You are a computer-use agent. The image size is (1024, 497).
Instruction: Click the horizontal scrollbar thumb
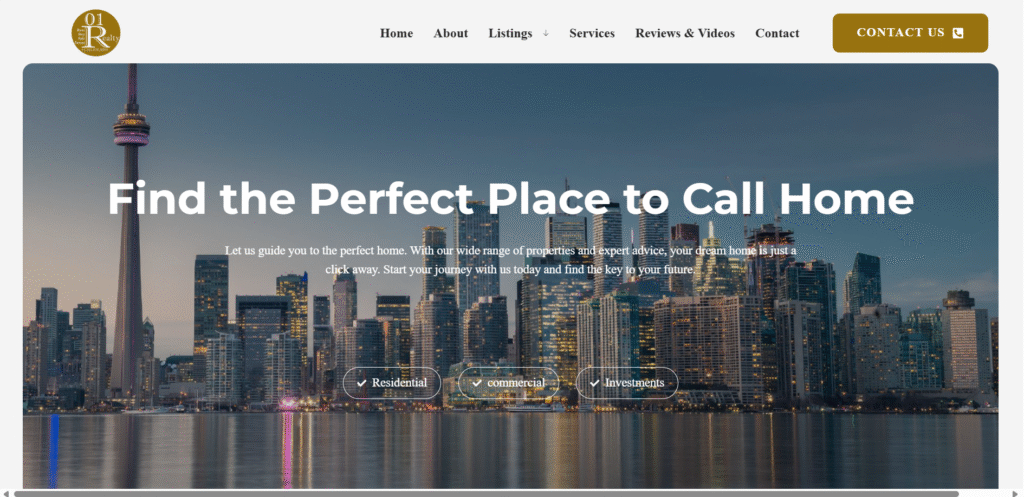(x=486, y=494)
